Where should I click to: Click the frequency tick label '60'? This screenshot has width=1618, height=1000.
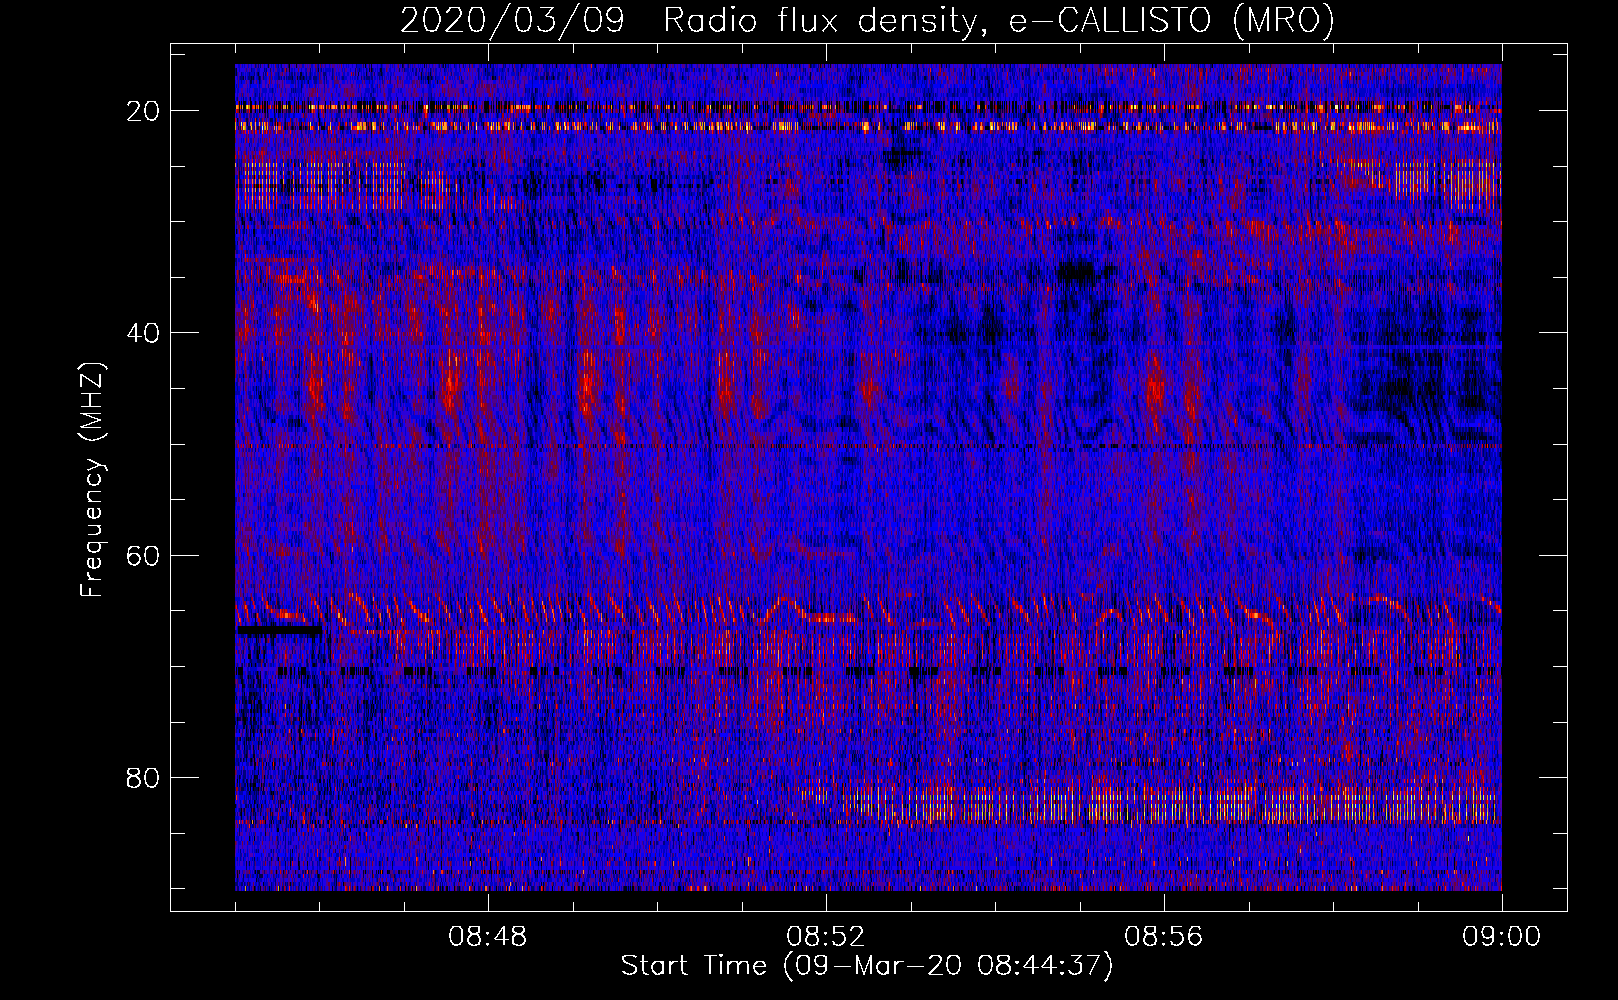144,555
